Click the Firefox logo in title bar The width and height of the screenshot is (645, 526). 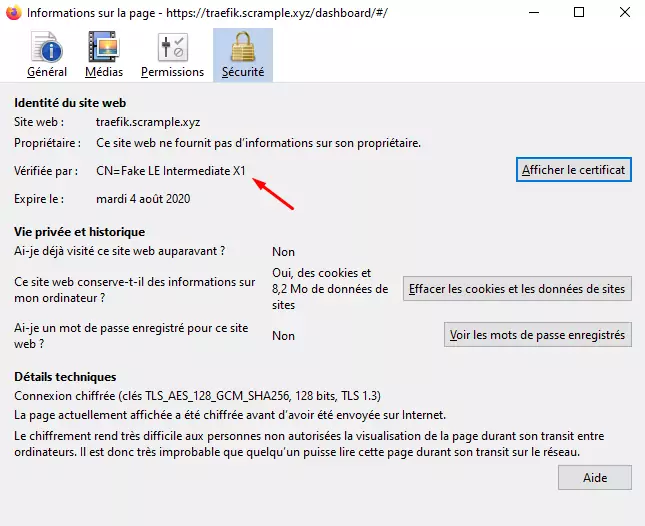(x=14, y=12)
